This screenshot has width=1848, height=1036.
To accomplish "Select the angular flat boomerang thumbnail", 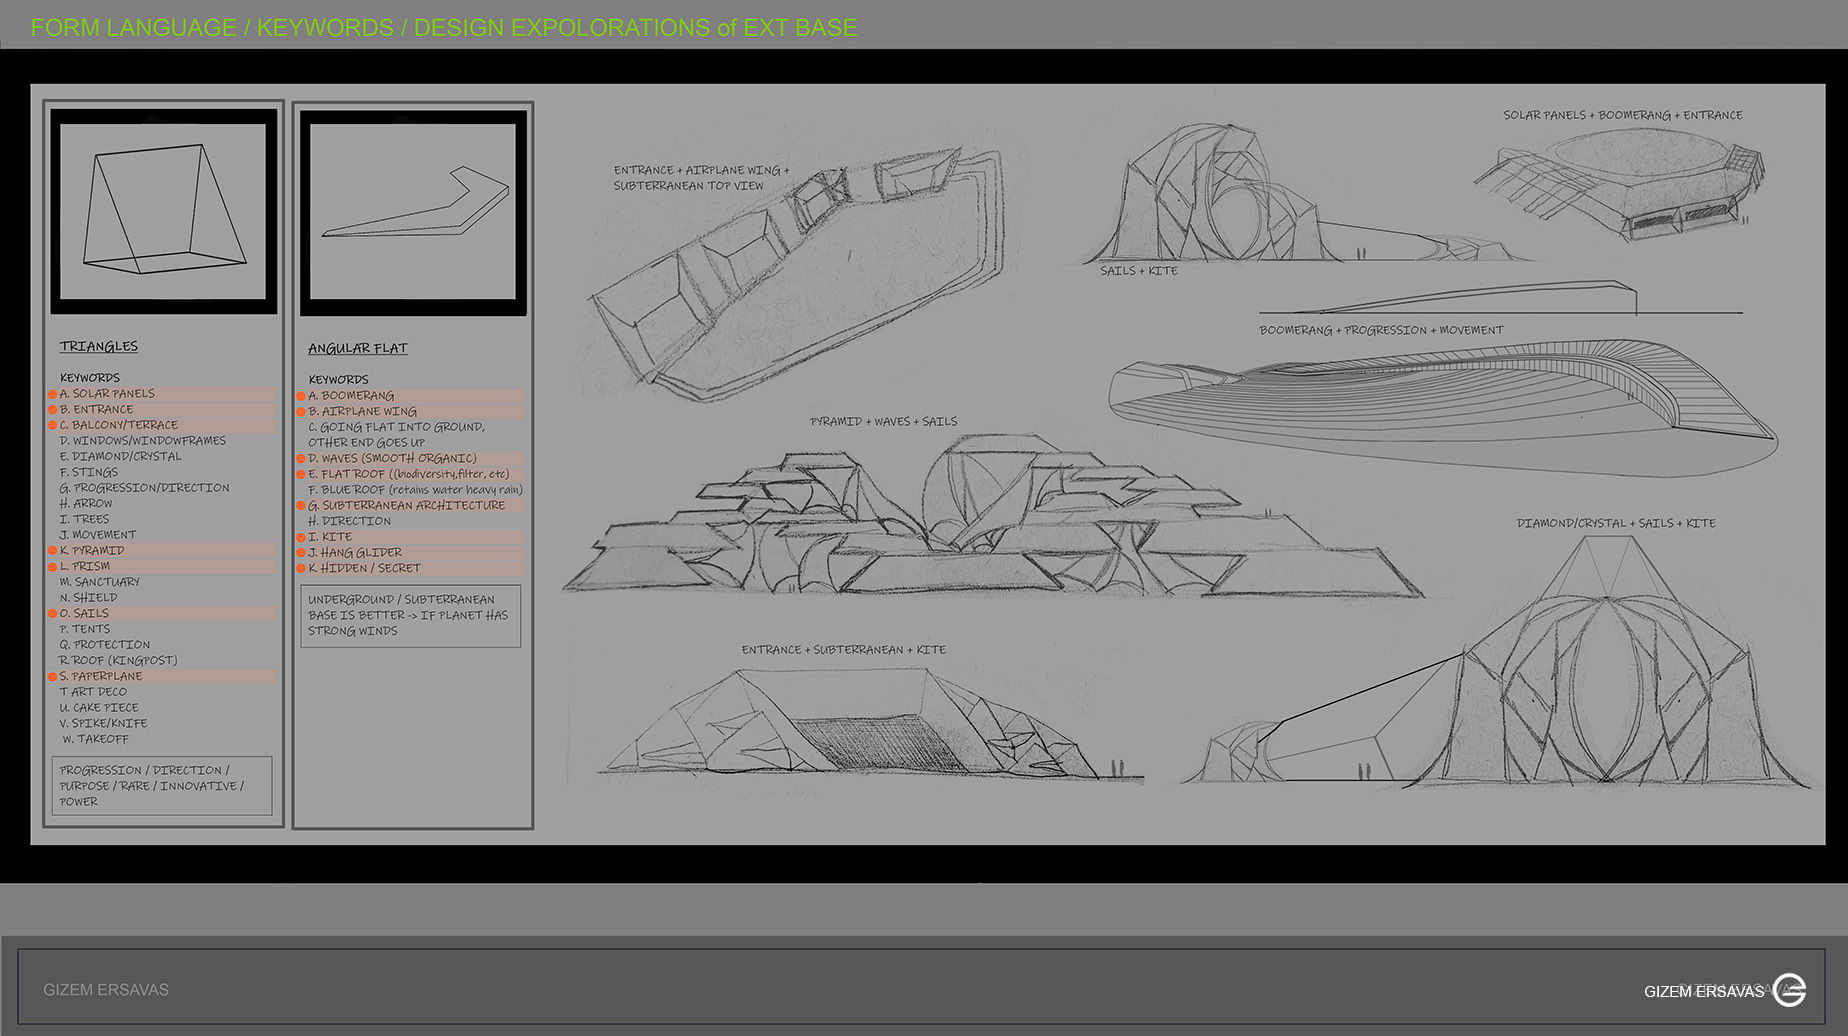I will (413, 213).
